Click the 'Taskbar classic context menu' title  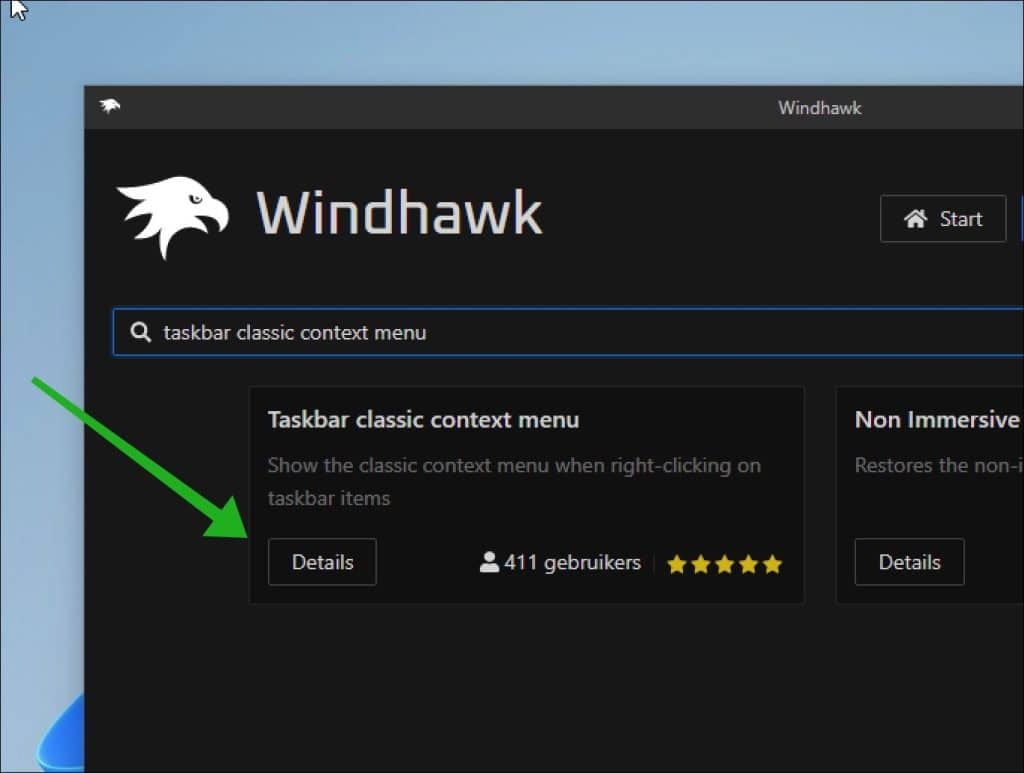(423, 420)
